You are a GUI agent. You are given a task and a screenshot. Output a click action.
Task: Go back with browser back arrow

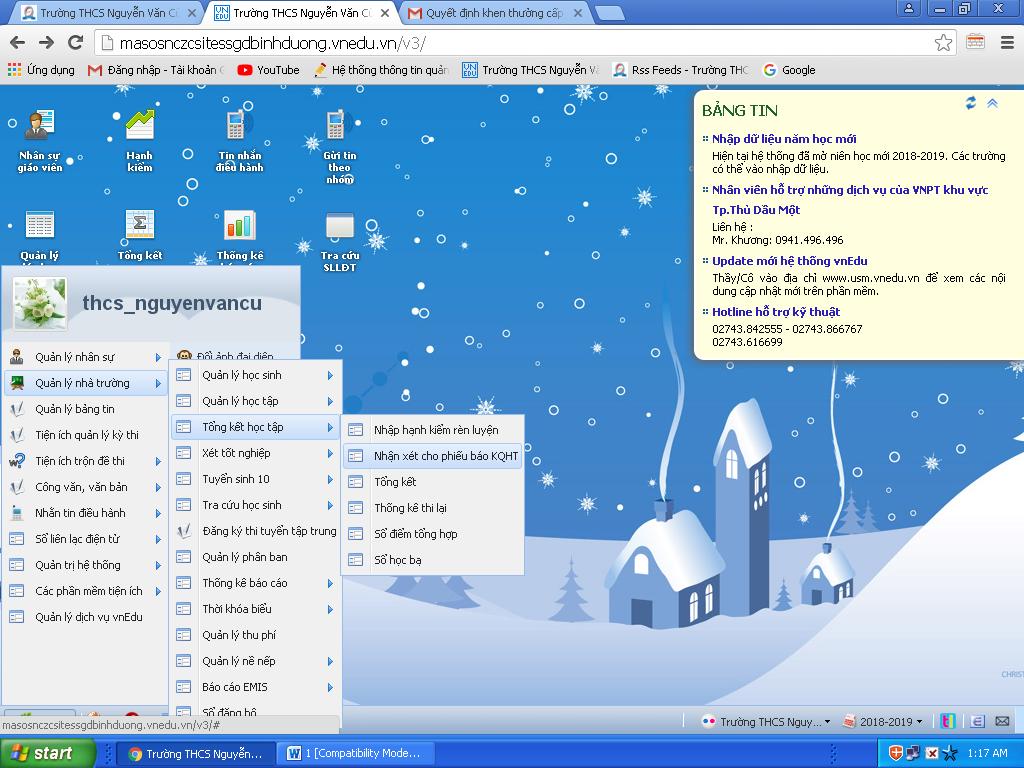(18, 43)
